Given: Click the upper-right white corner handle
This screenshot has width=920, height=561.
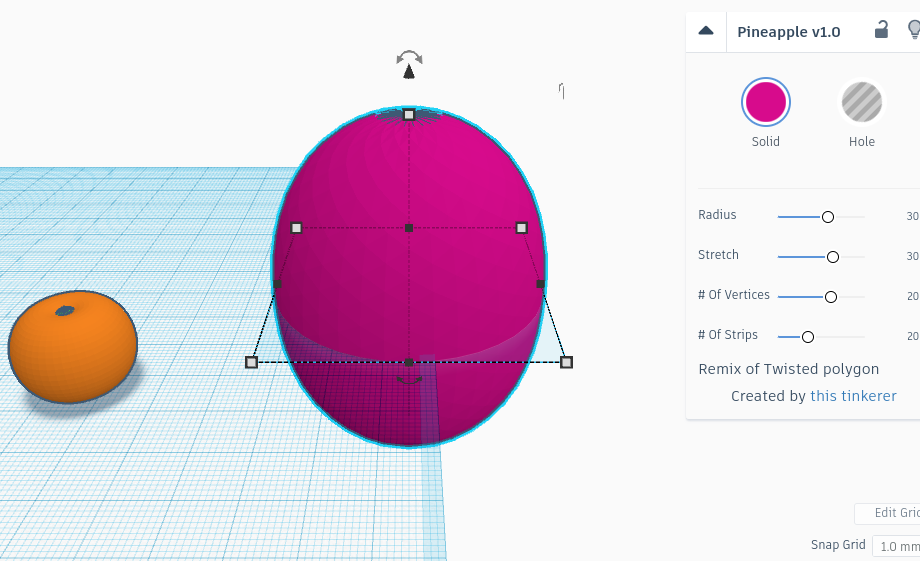Looking at the screenshot, I should (x=521, y=228).
